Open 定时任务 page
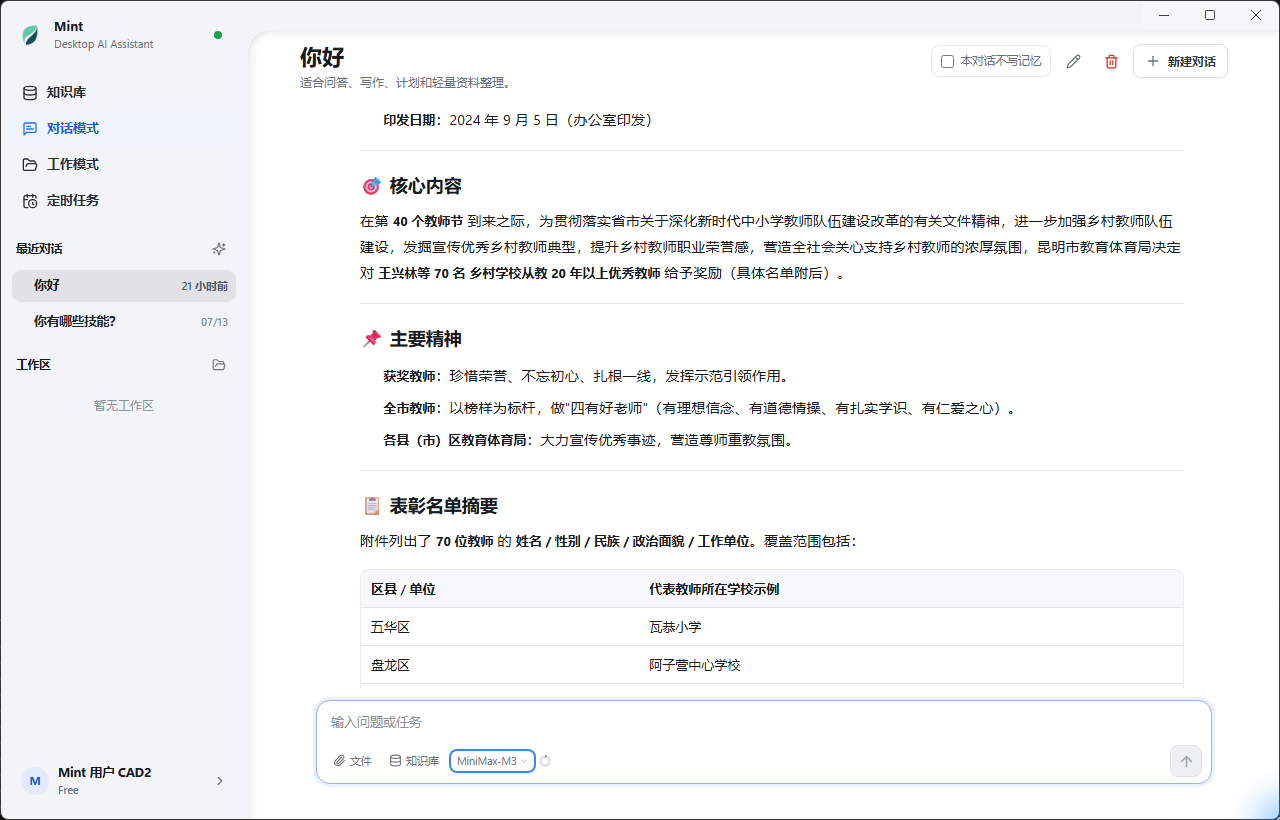 pos(124,200)
